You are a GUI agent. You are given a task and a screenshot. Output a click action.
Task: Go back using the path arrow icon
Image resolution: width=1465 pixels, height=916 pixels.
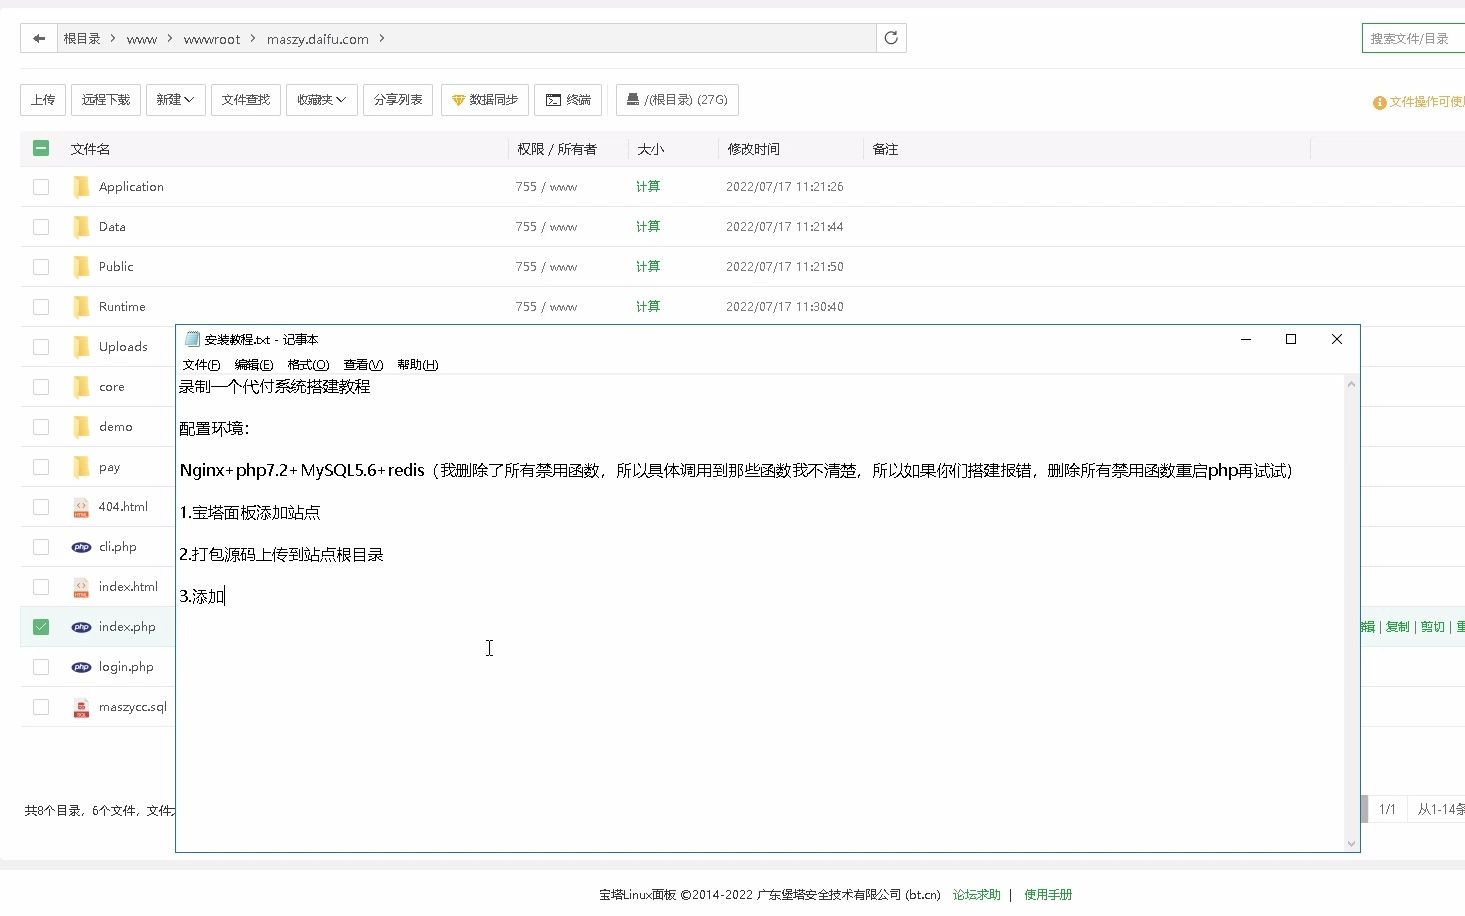point(39,38)
